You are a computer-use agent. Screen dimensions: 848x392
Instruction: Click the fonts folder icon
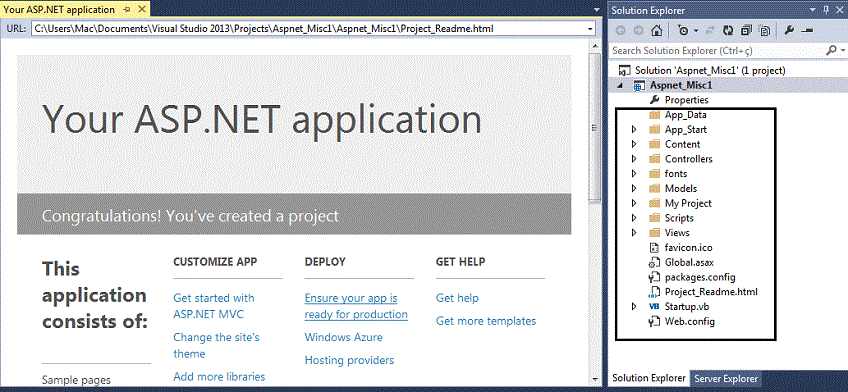[x=654, y=174]
